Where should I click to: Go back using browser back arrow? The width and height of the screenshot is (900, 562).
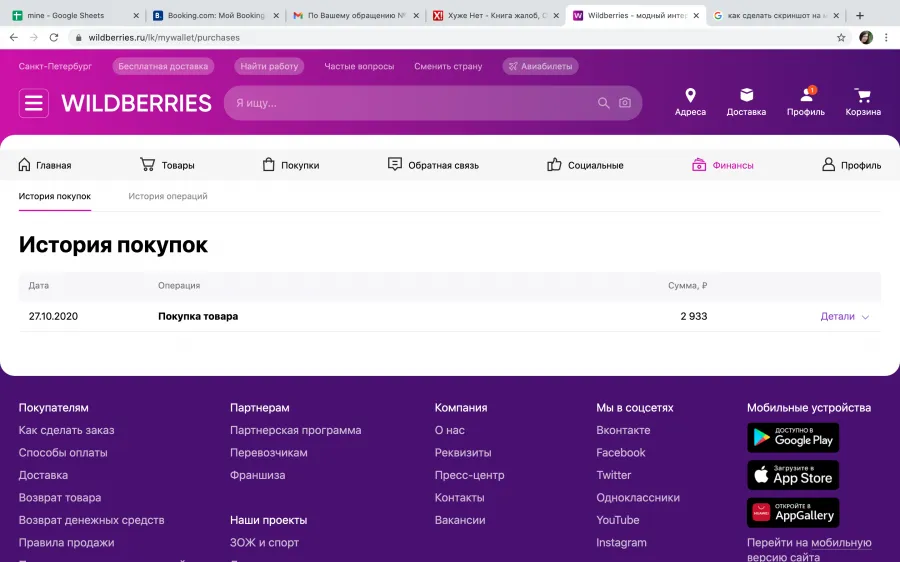coord(14,37)
